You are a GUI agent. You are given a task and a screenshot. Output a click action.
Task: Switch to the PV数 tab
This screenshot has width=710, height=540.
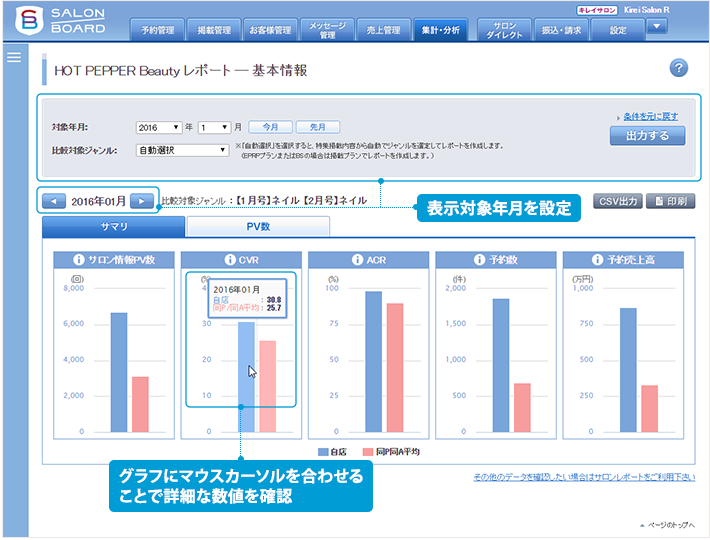coord(258,227)
